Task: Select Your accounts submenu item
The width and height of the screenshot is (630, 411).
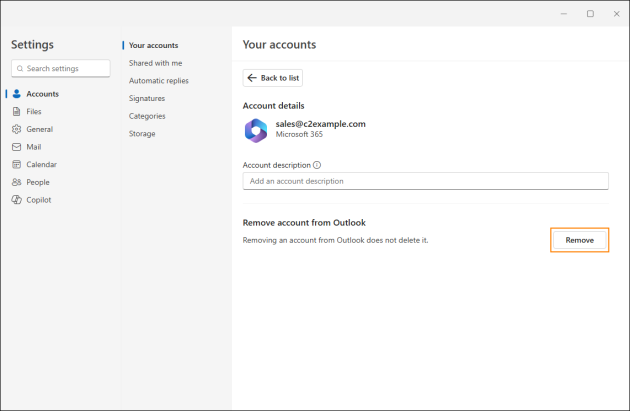Action: point(153,45)
